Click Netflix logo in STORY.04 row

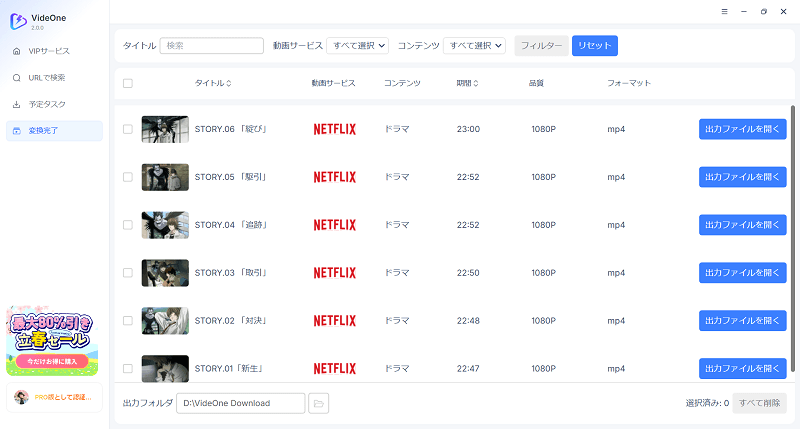point(335,225)
